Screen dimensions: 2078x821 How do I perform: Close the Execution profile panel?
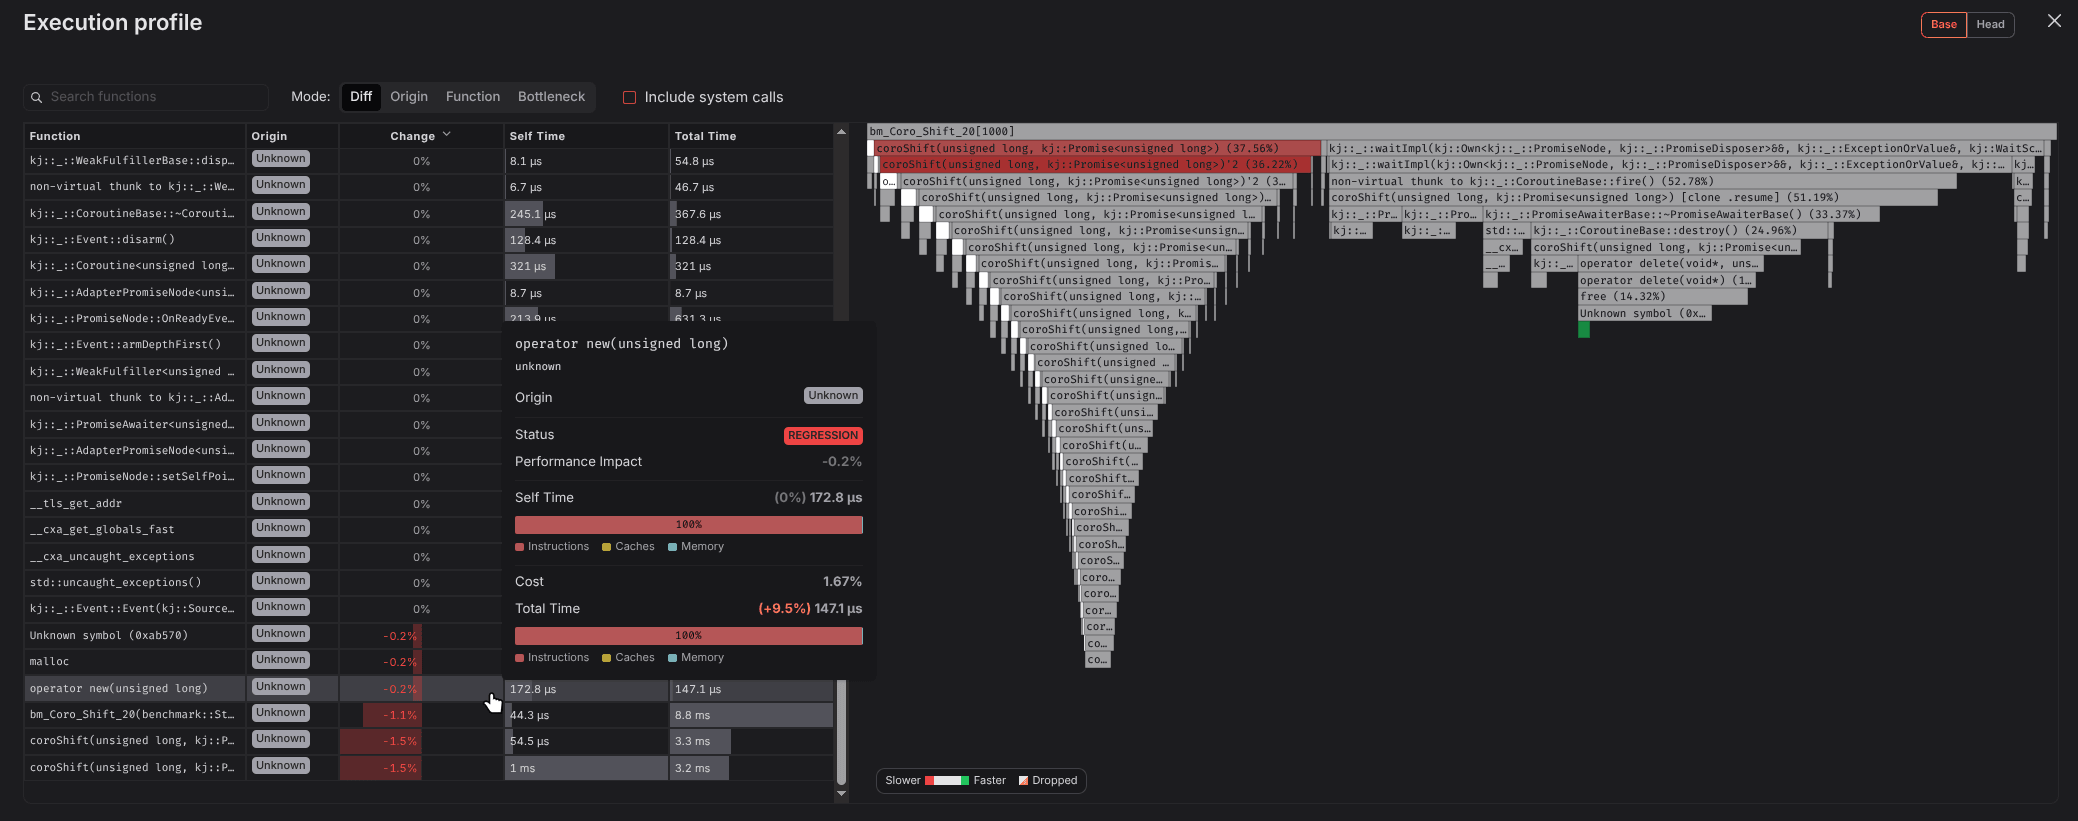coord(2054,21)
